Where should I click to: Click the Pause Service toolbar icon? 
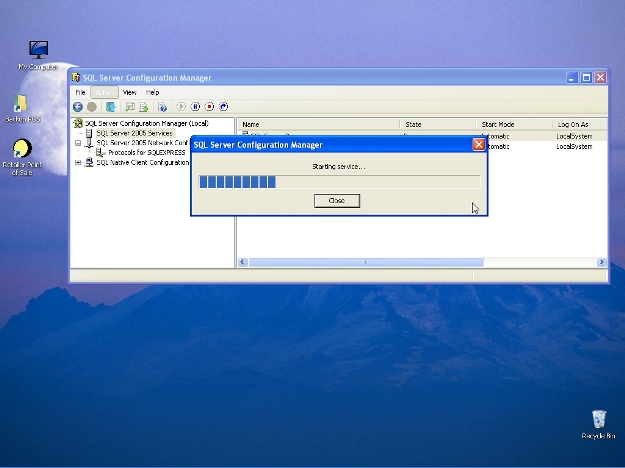(196, 107)
